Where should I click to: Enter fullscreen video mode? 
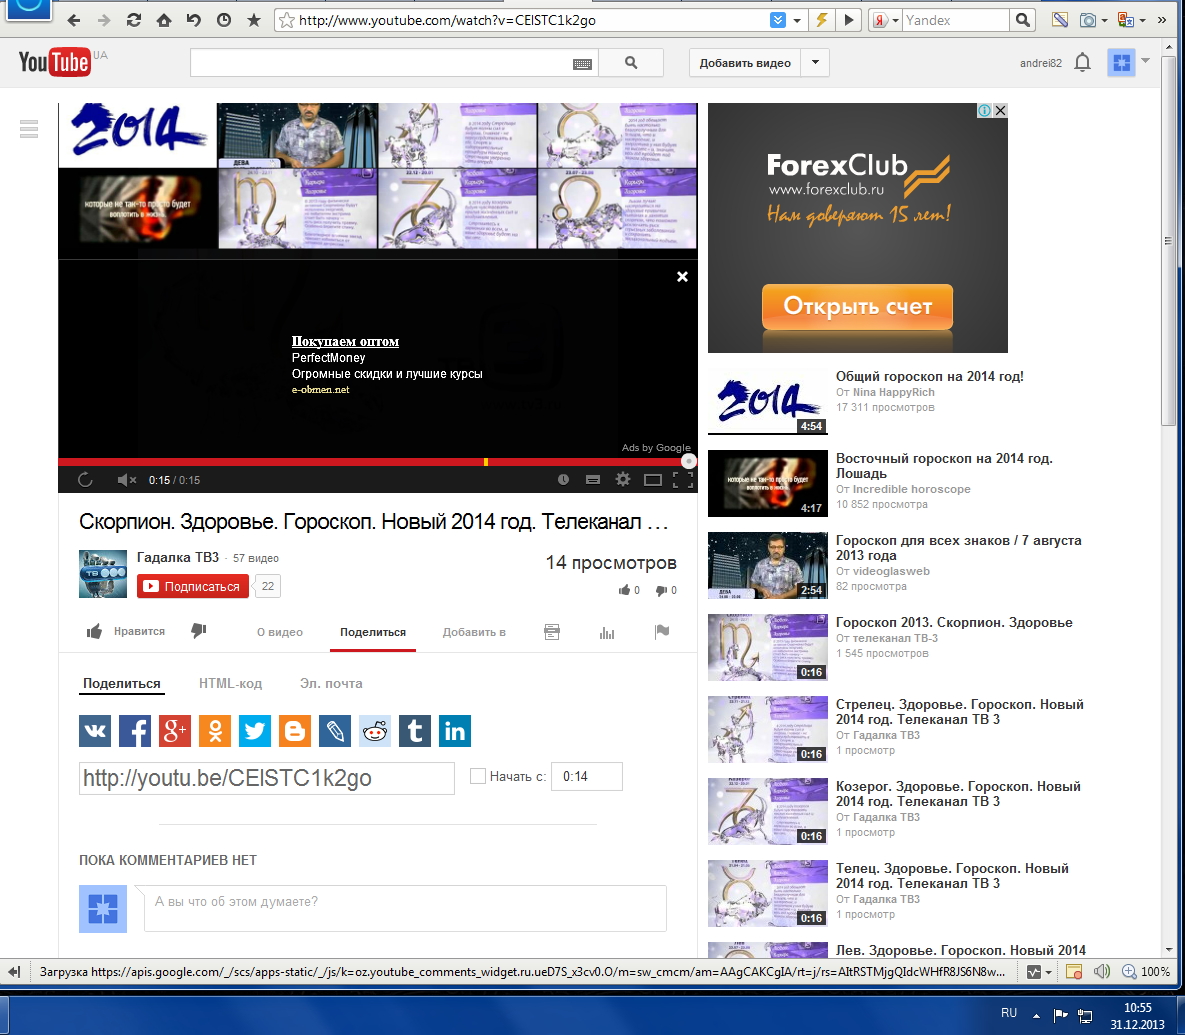click(x=683, y=480)
